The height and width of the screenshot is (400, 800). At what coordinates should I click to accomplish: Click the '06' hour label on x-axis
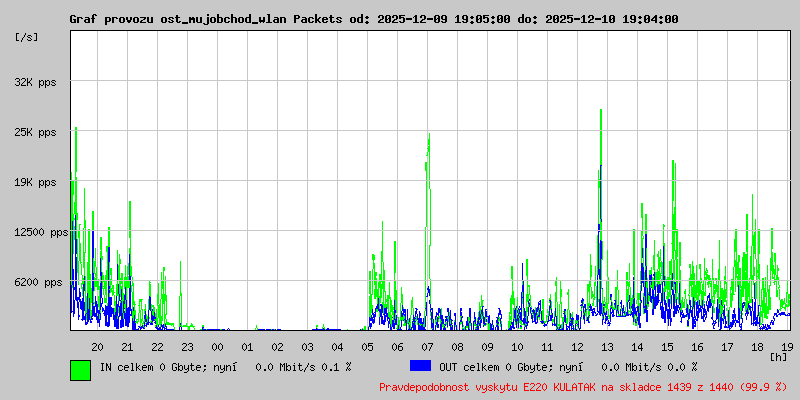click(x=397, y=347)
